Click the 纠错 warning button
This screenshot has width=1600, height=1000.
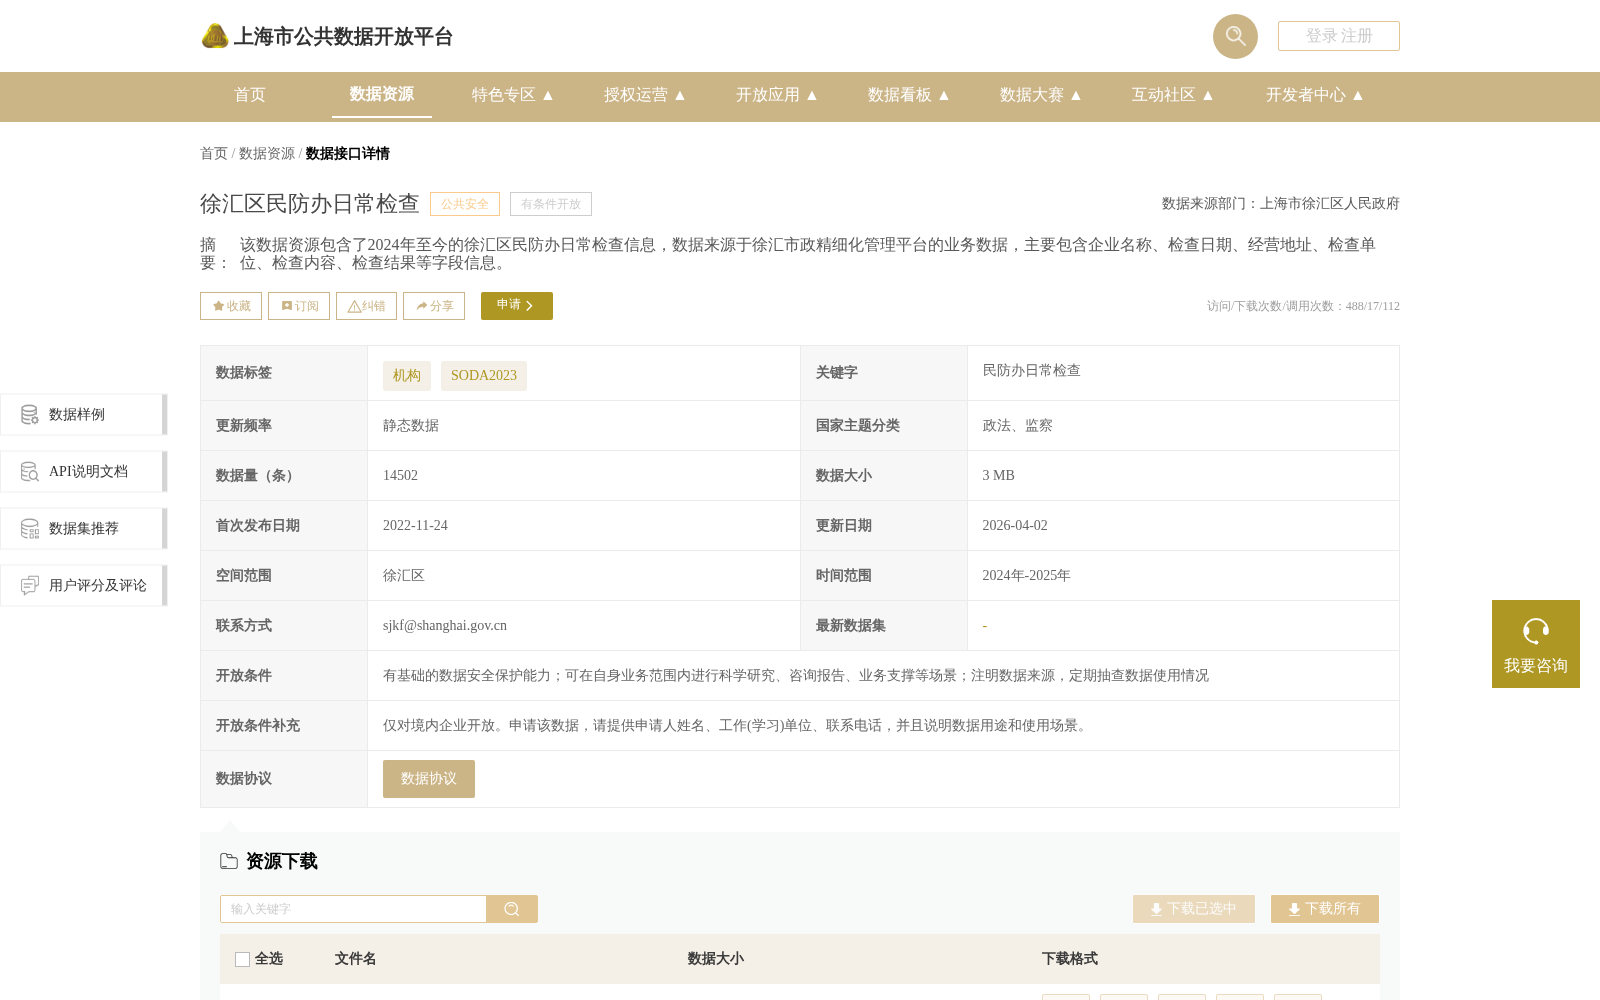click(x=366, y=306)
